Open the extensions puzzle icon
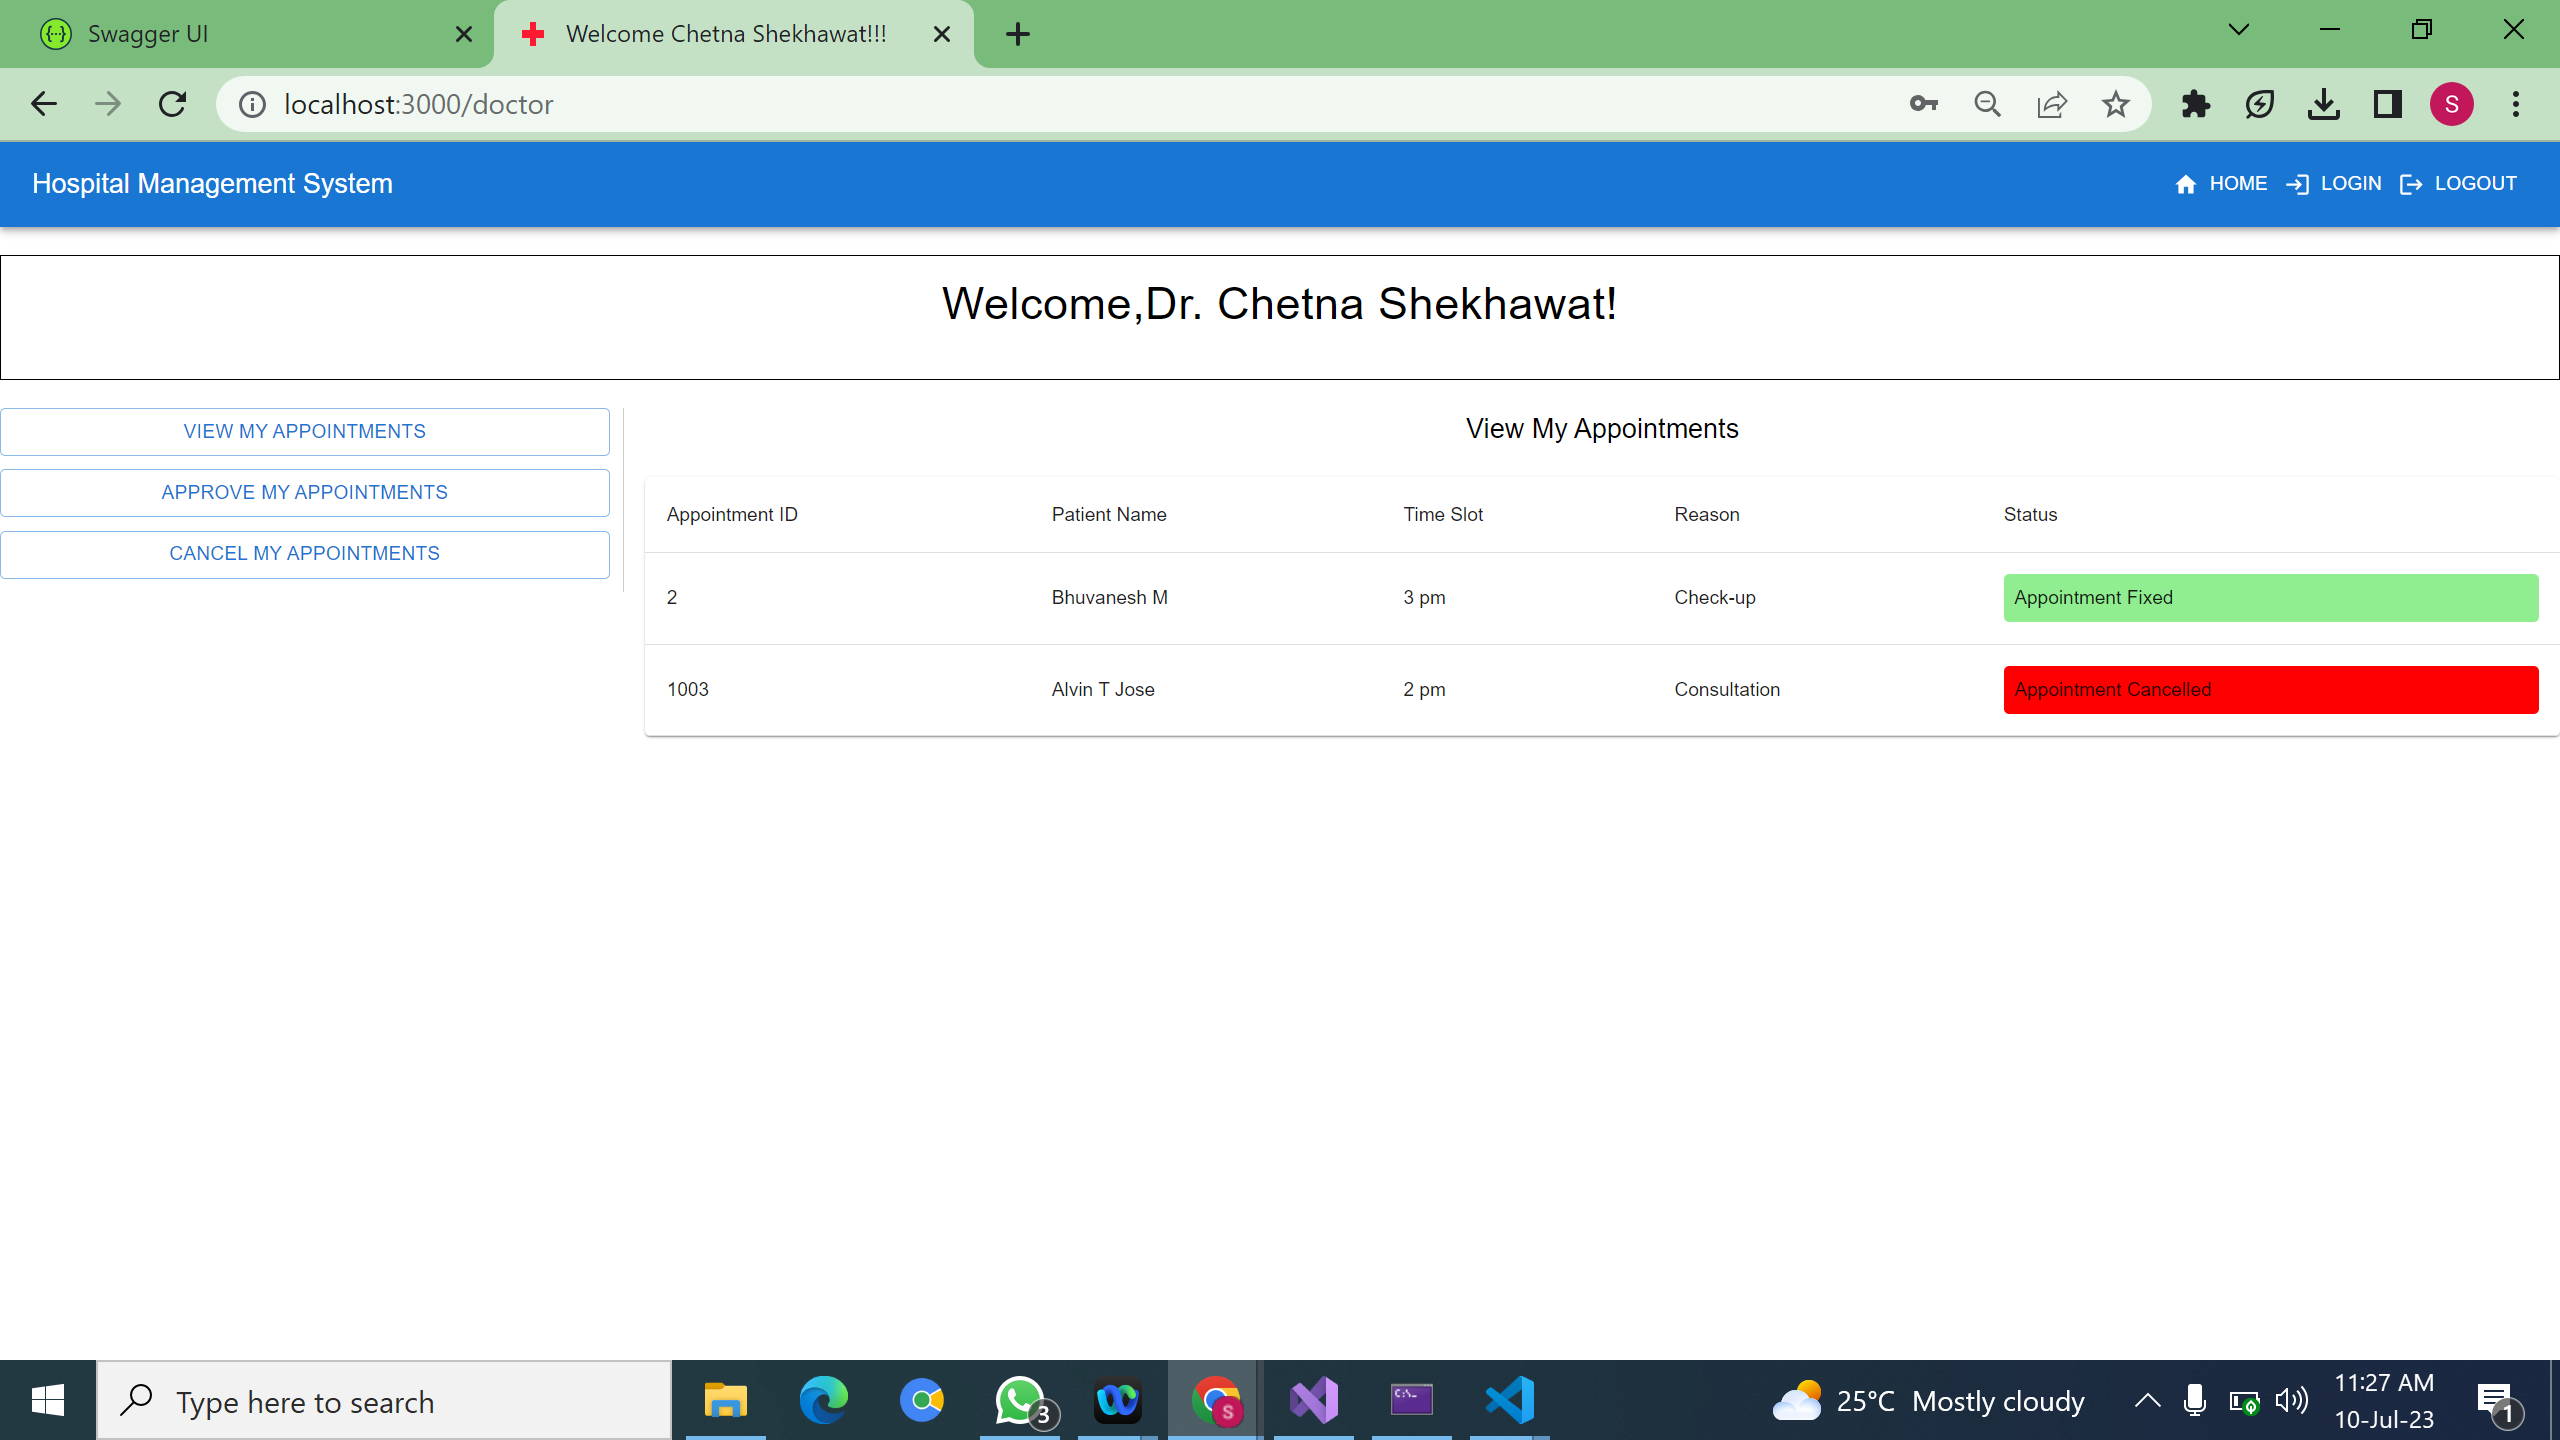 [2195, 103]
